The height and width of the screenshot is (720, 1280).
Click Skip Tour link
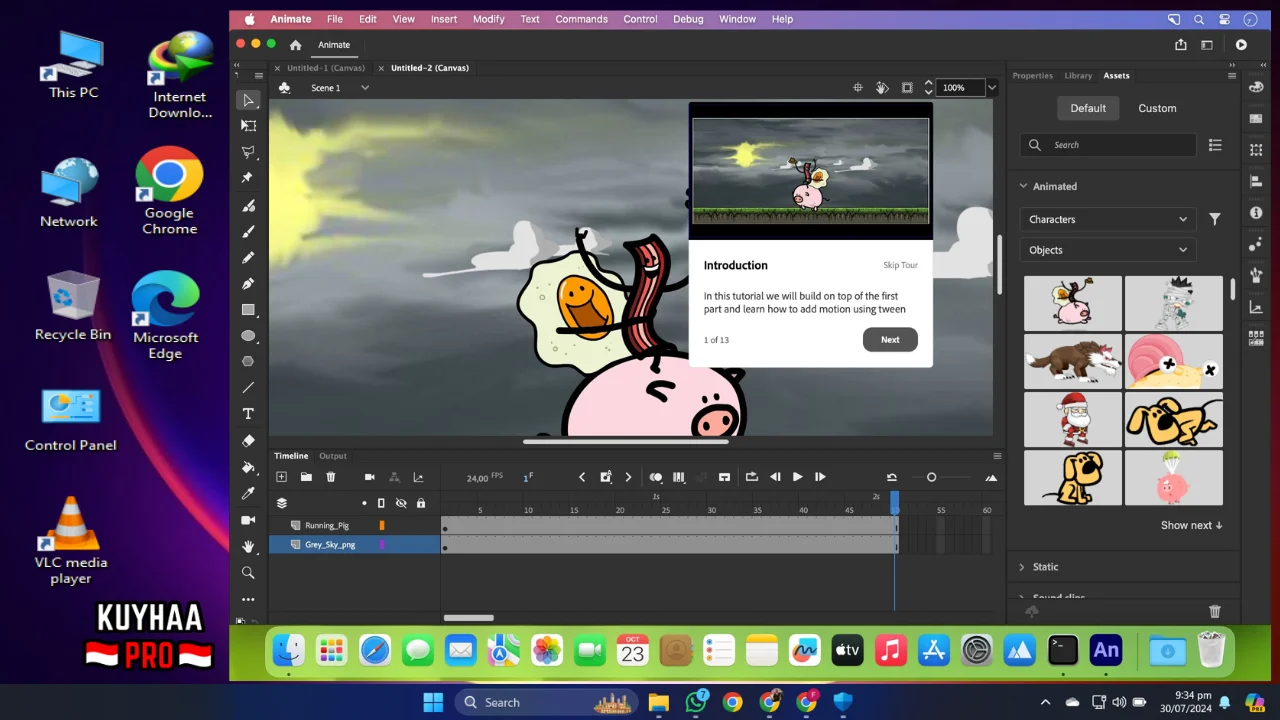(900, 265)
